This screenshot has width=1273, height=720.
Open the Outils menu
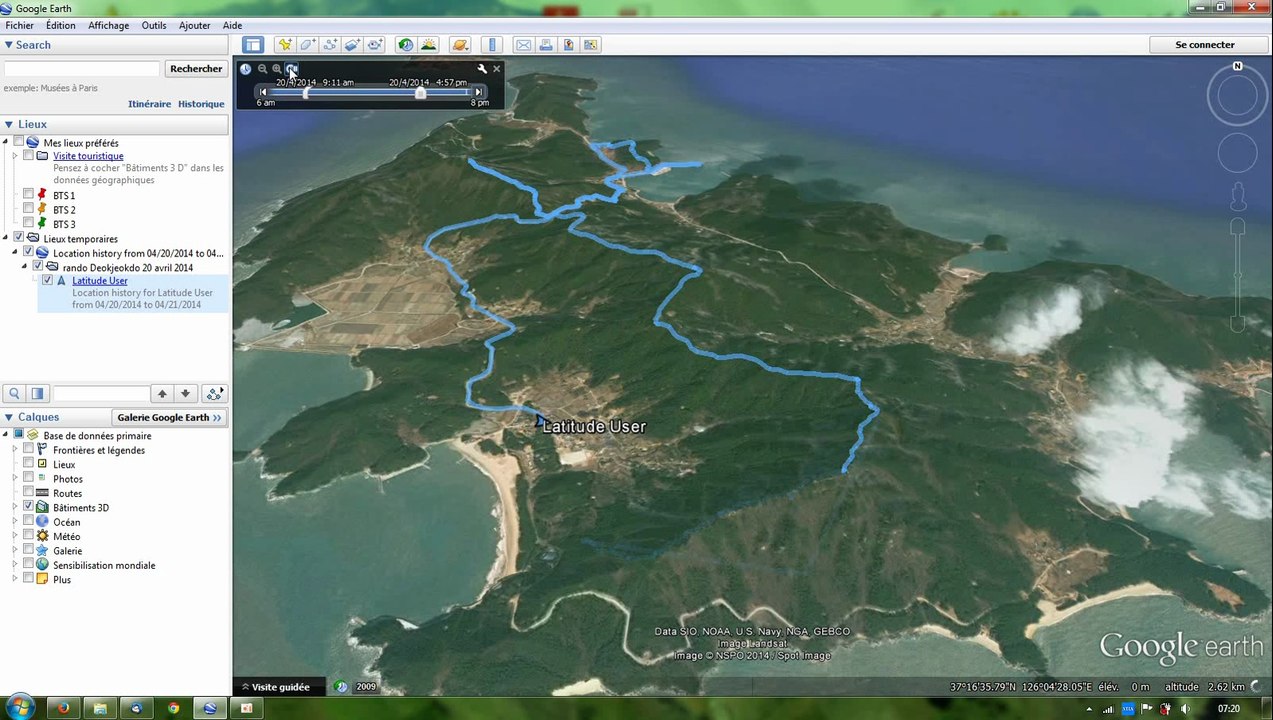tap(154, 26)
